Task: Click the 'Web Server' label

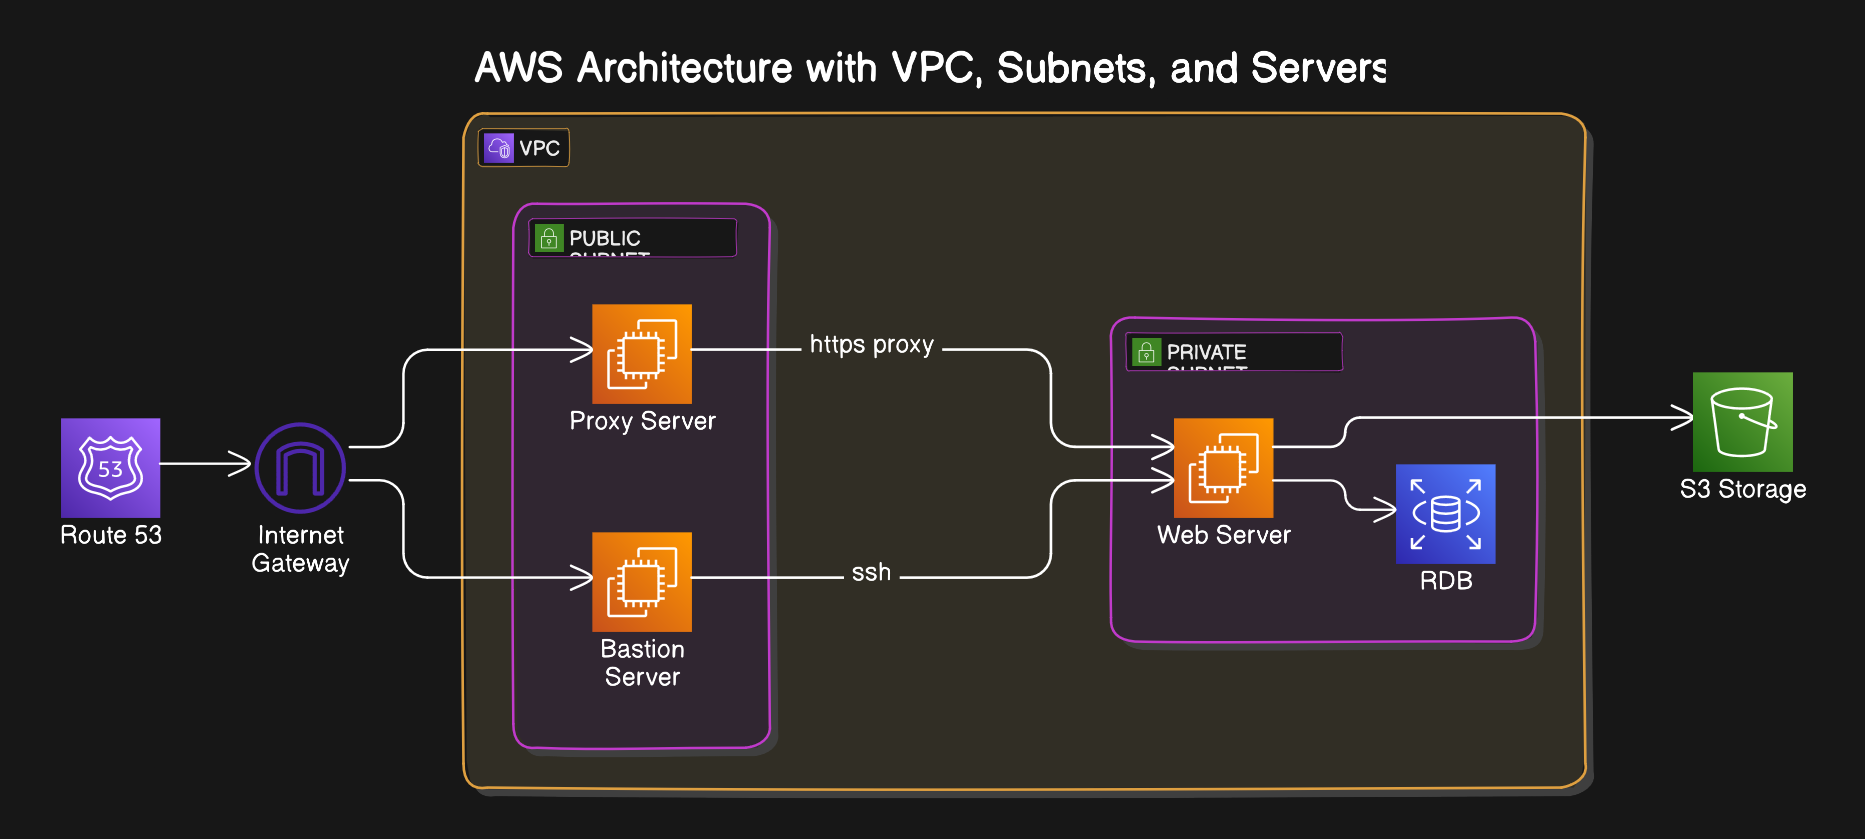Action: click(1224, 535)
